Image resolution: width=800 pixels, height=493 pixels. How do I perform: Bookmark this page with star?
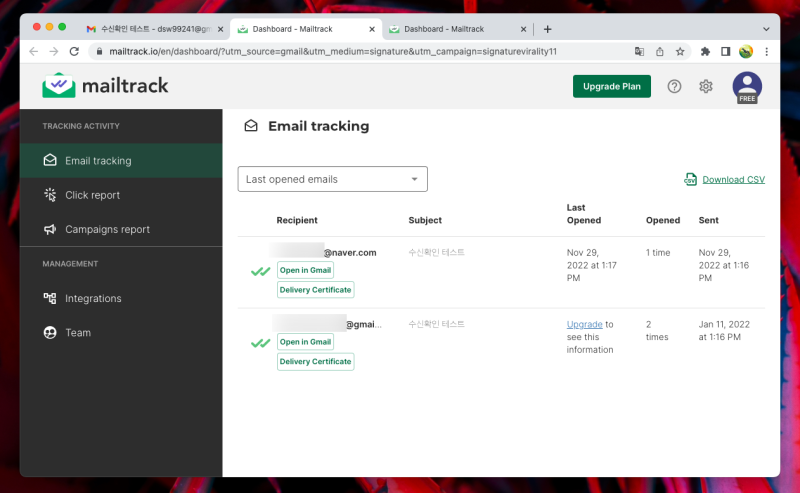coord(680,52)
